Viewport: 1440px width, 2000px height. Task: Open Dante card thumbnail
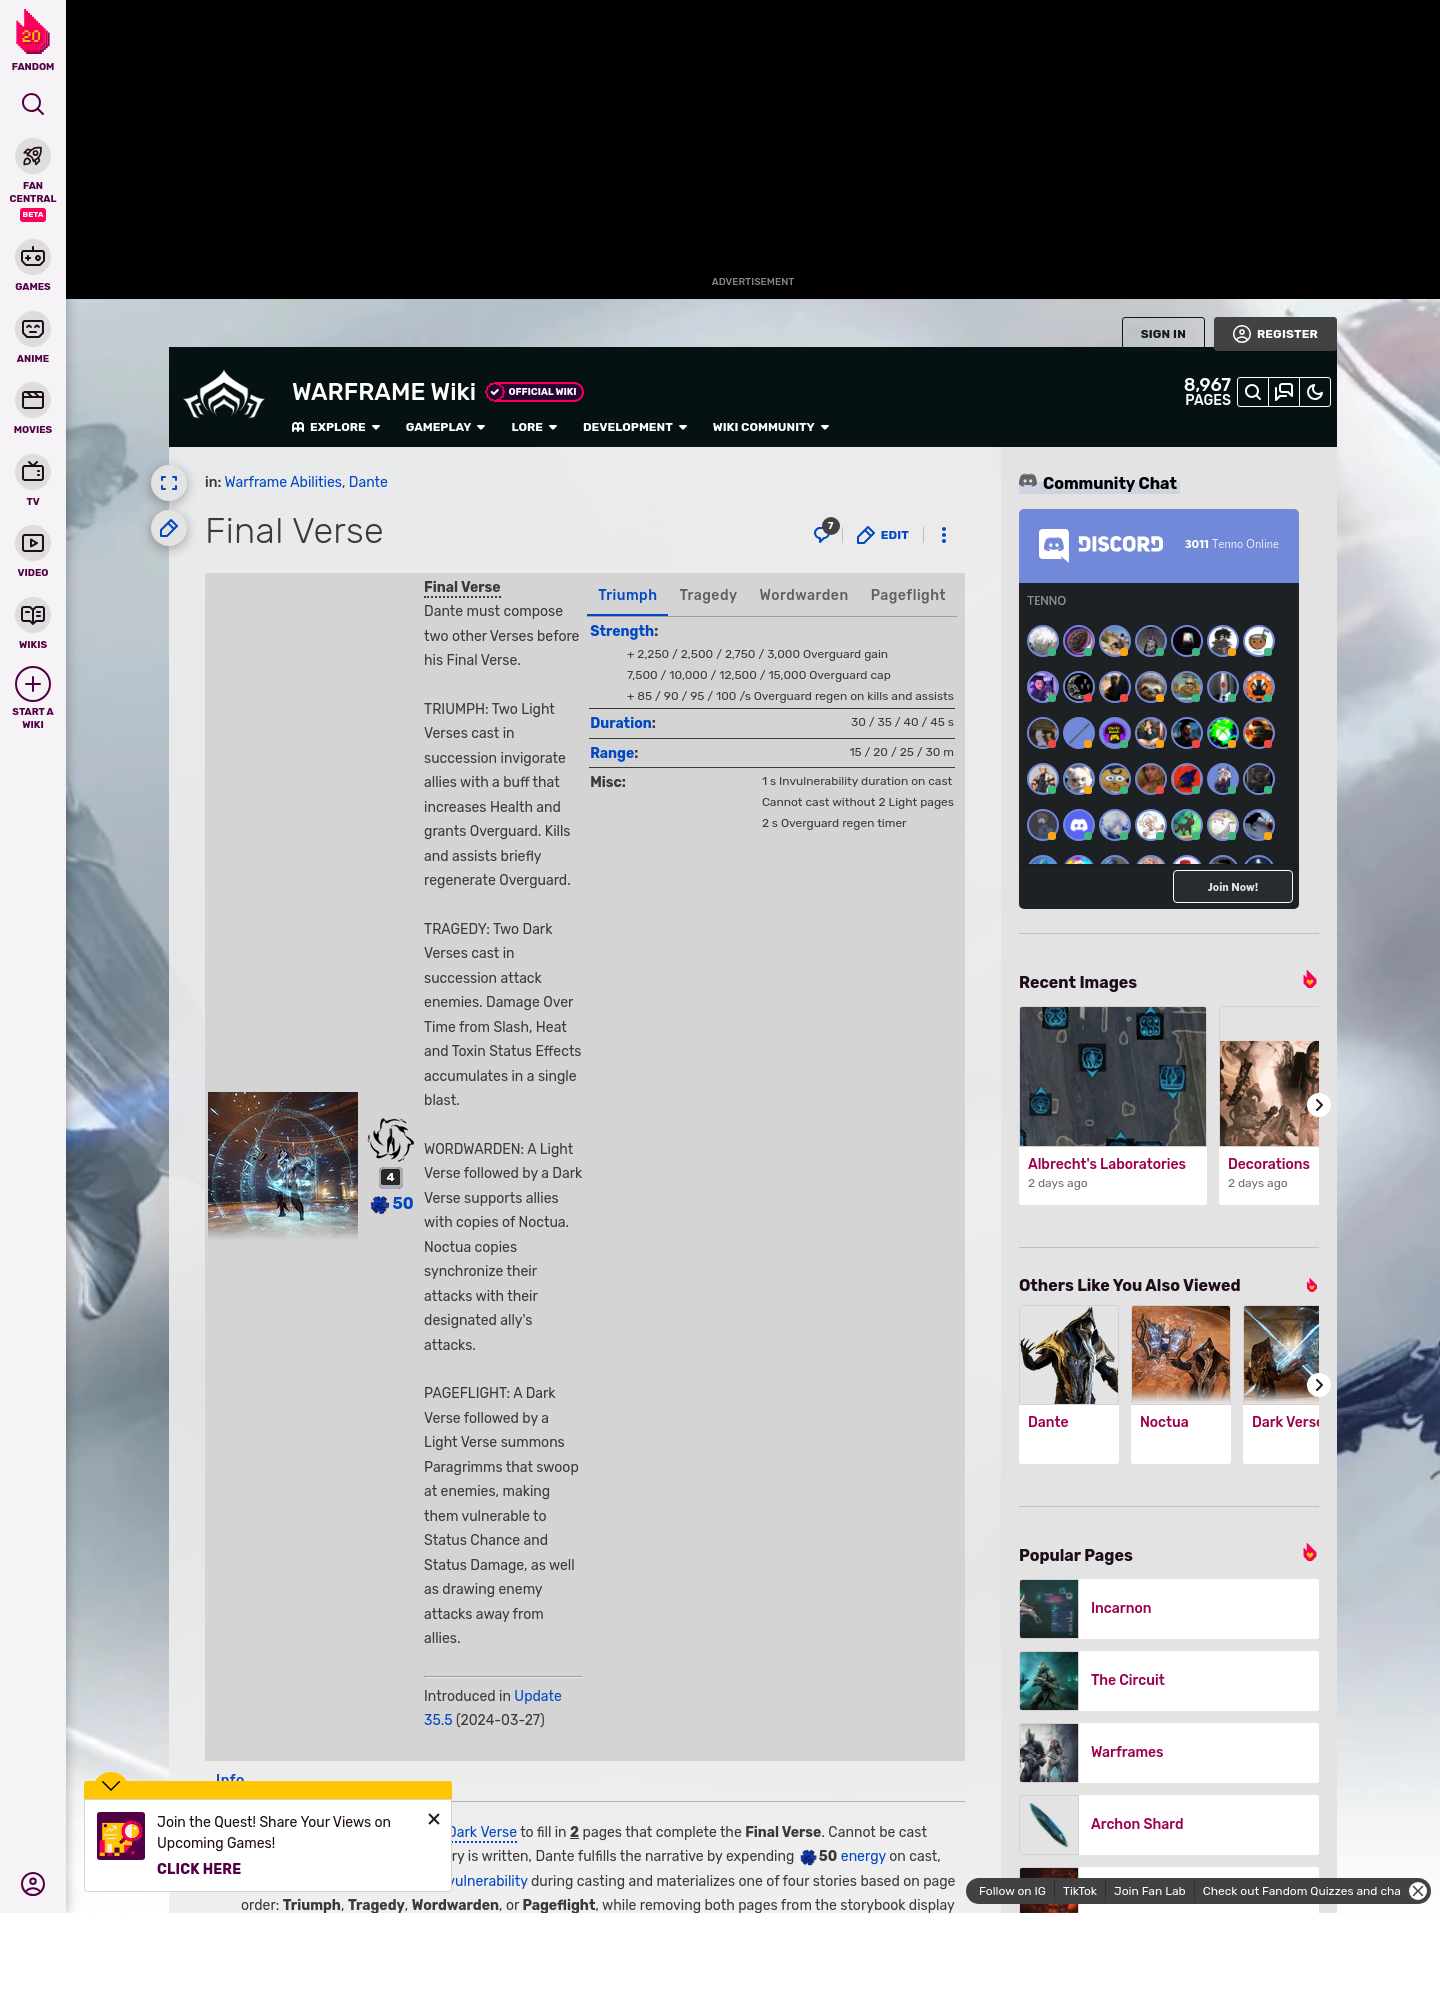point(1069,1355)
